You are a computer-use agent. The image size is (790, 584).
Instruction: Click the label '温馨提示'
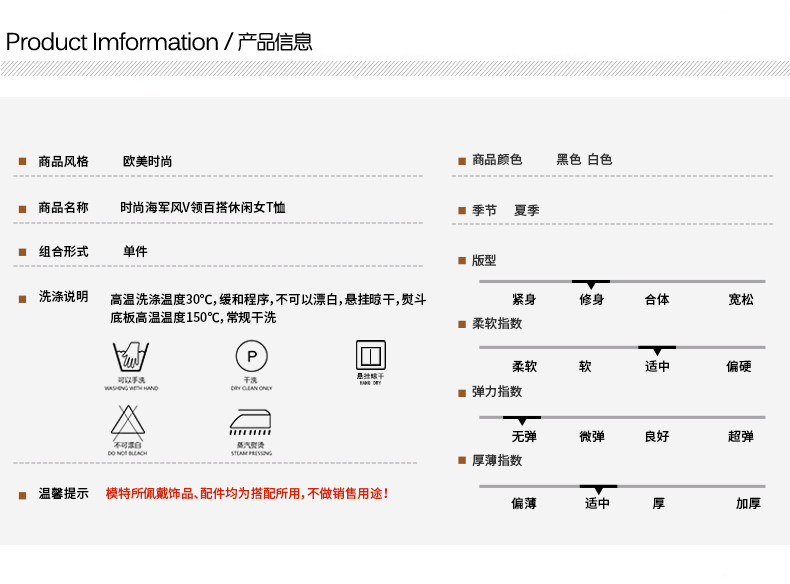point(63,494)
